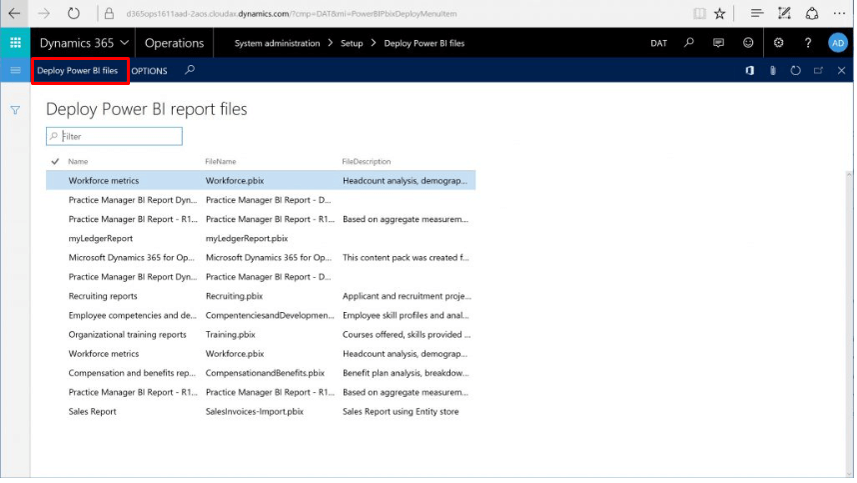
Task: Open messages icon in top bar
Action: 718,43
